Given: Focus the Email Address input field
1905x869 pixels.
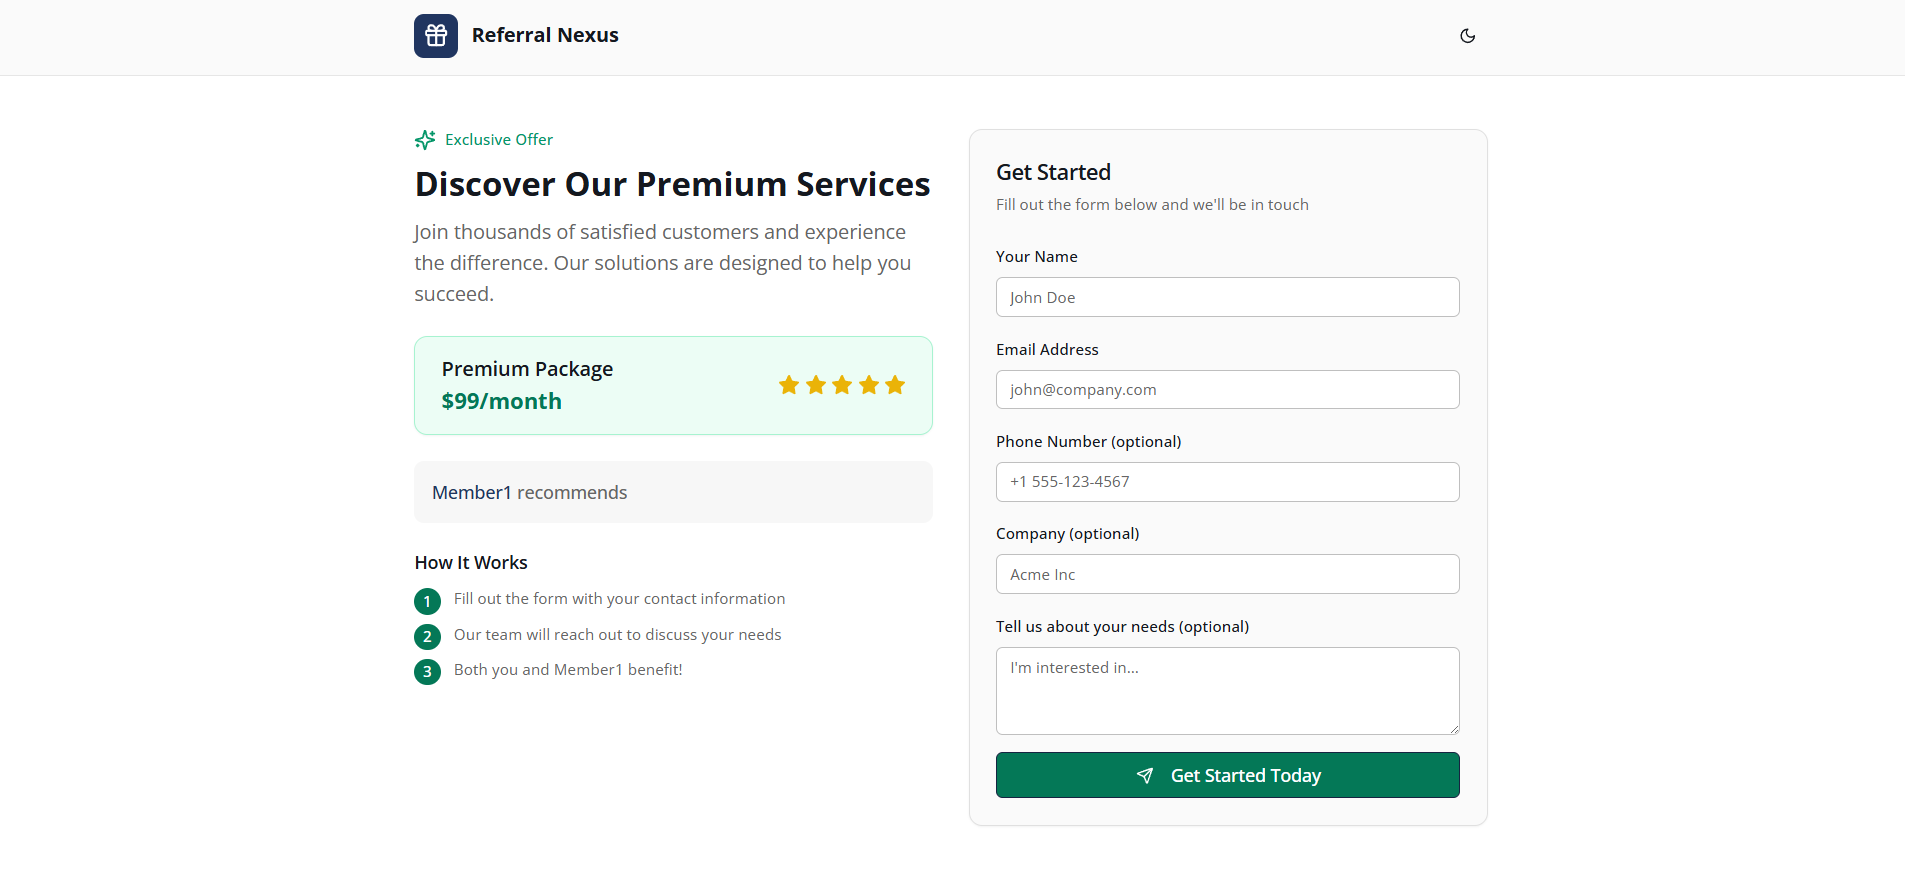Looking at the screenshot, I should tap(1228, 390).
